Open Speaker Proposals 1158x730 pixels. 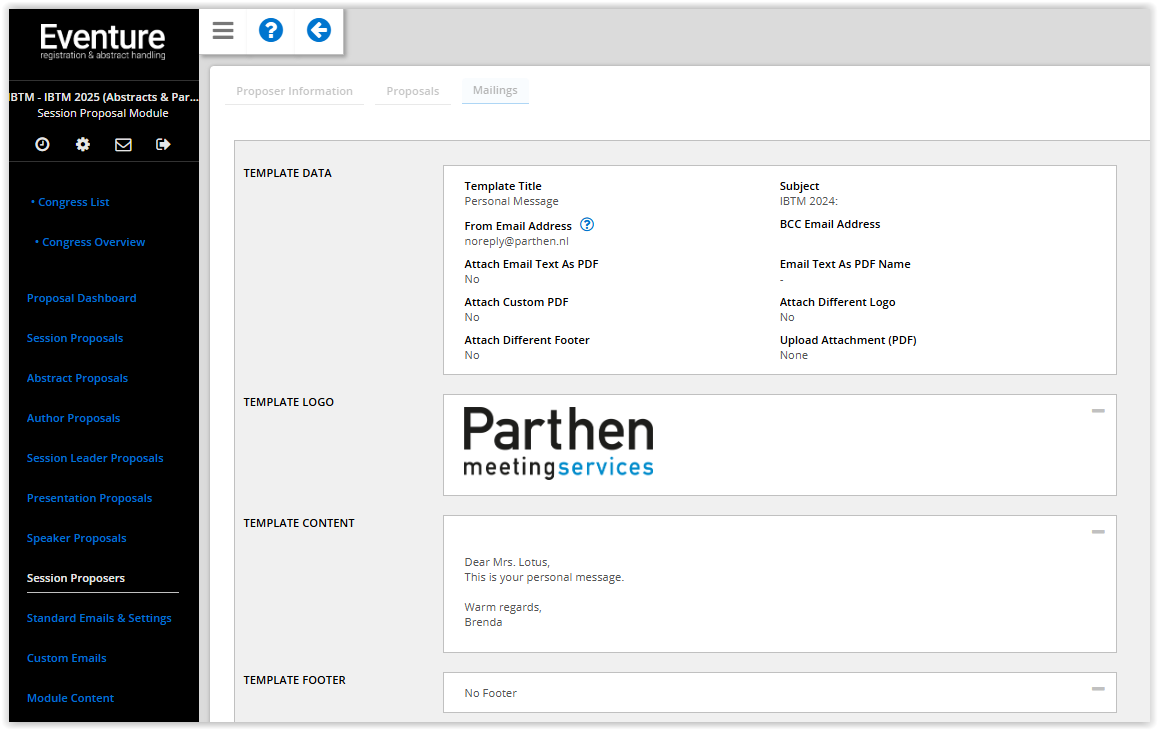click(x=77, y=538)
